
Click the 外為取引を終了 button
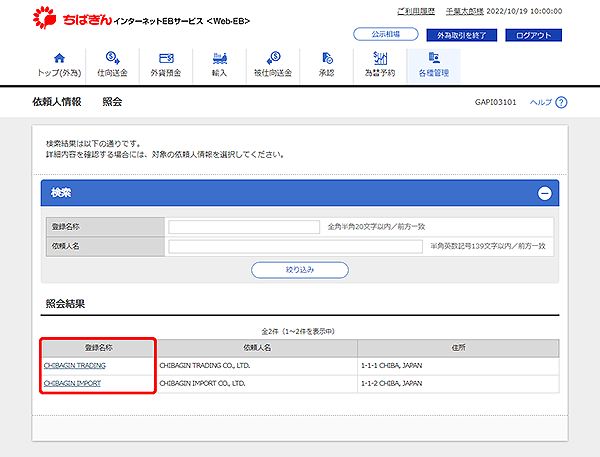(x=461, y=35)
